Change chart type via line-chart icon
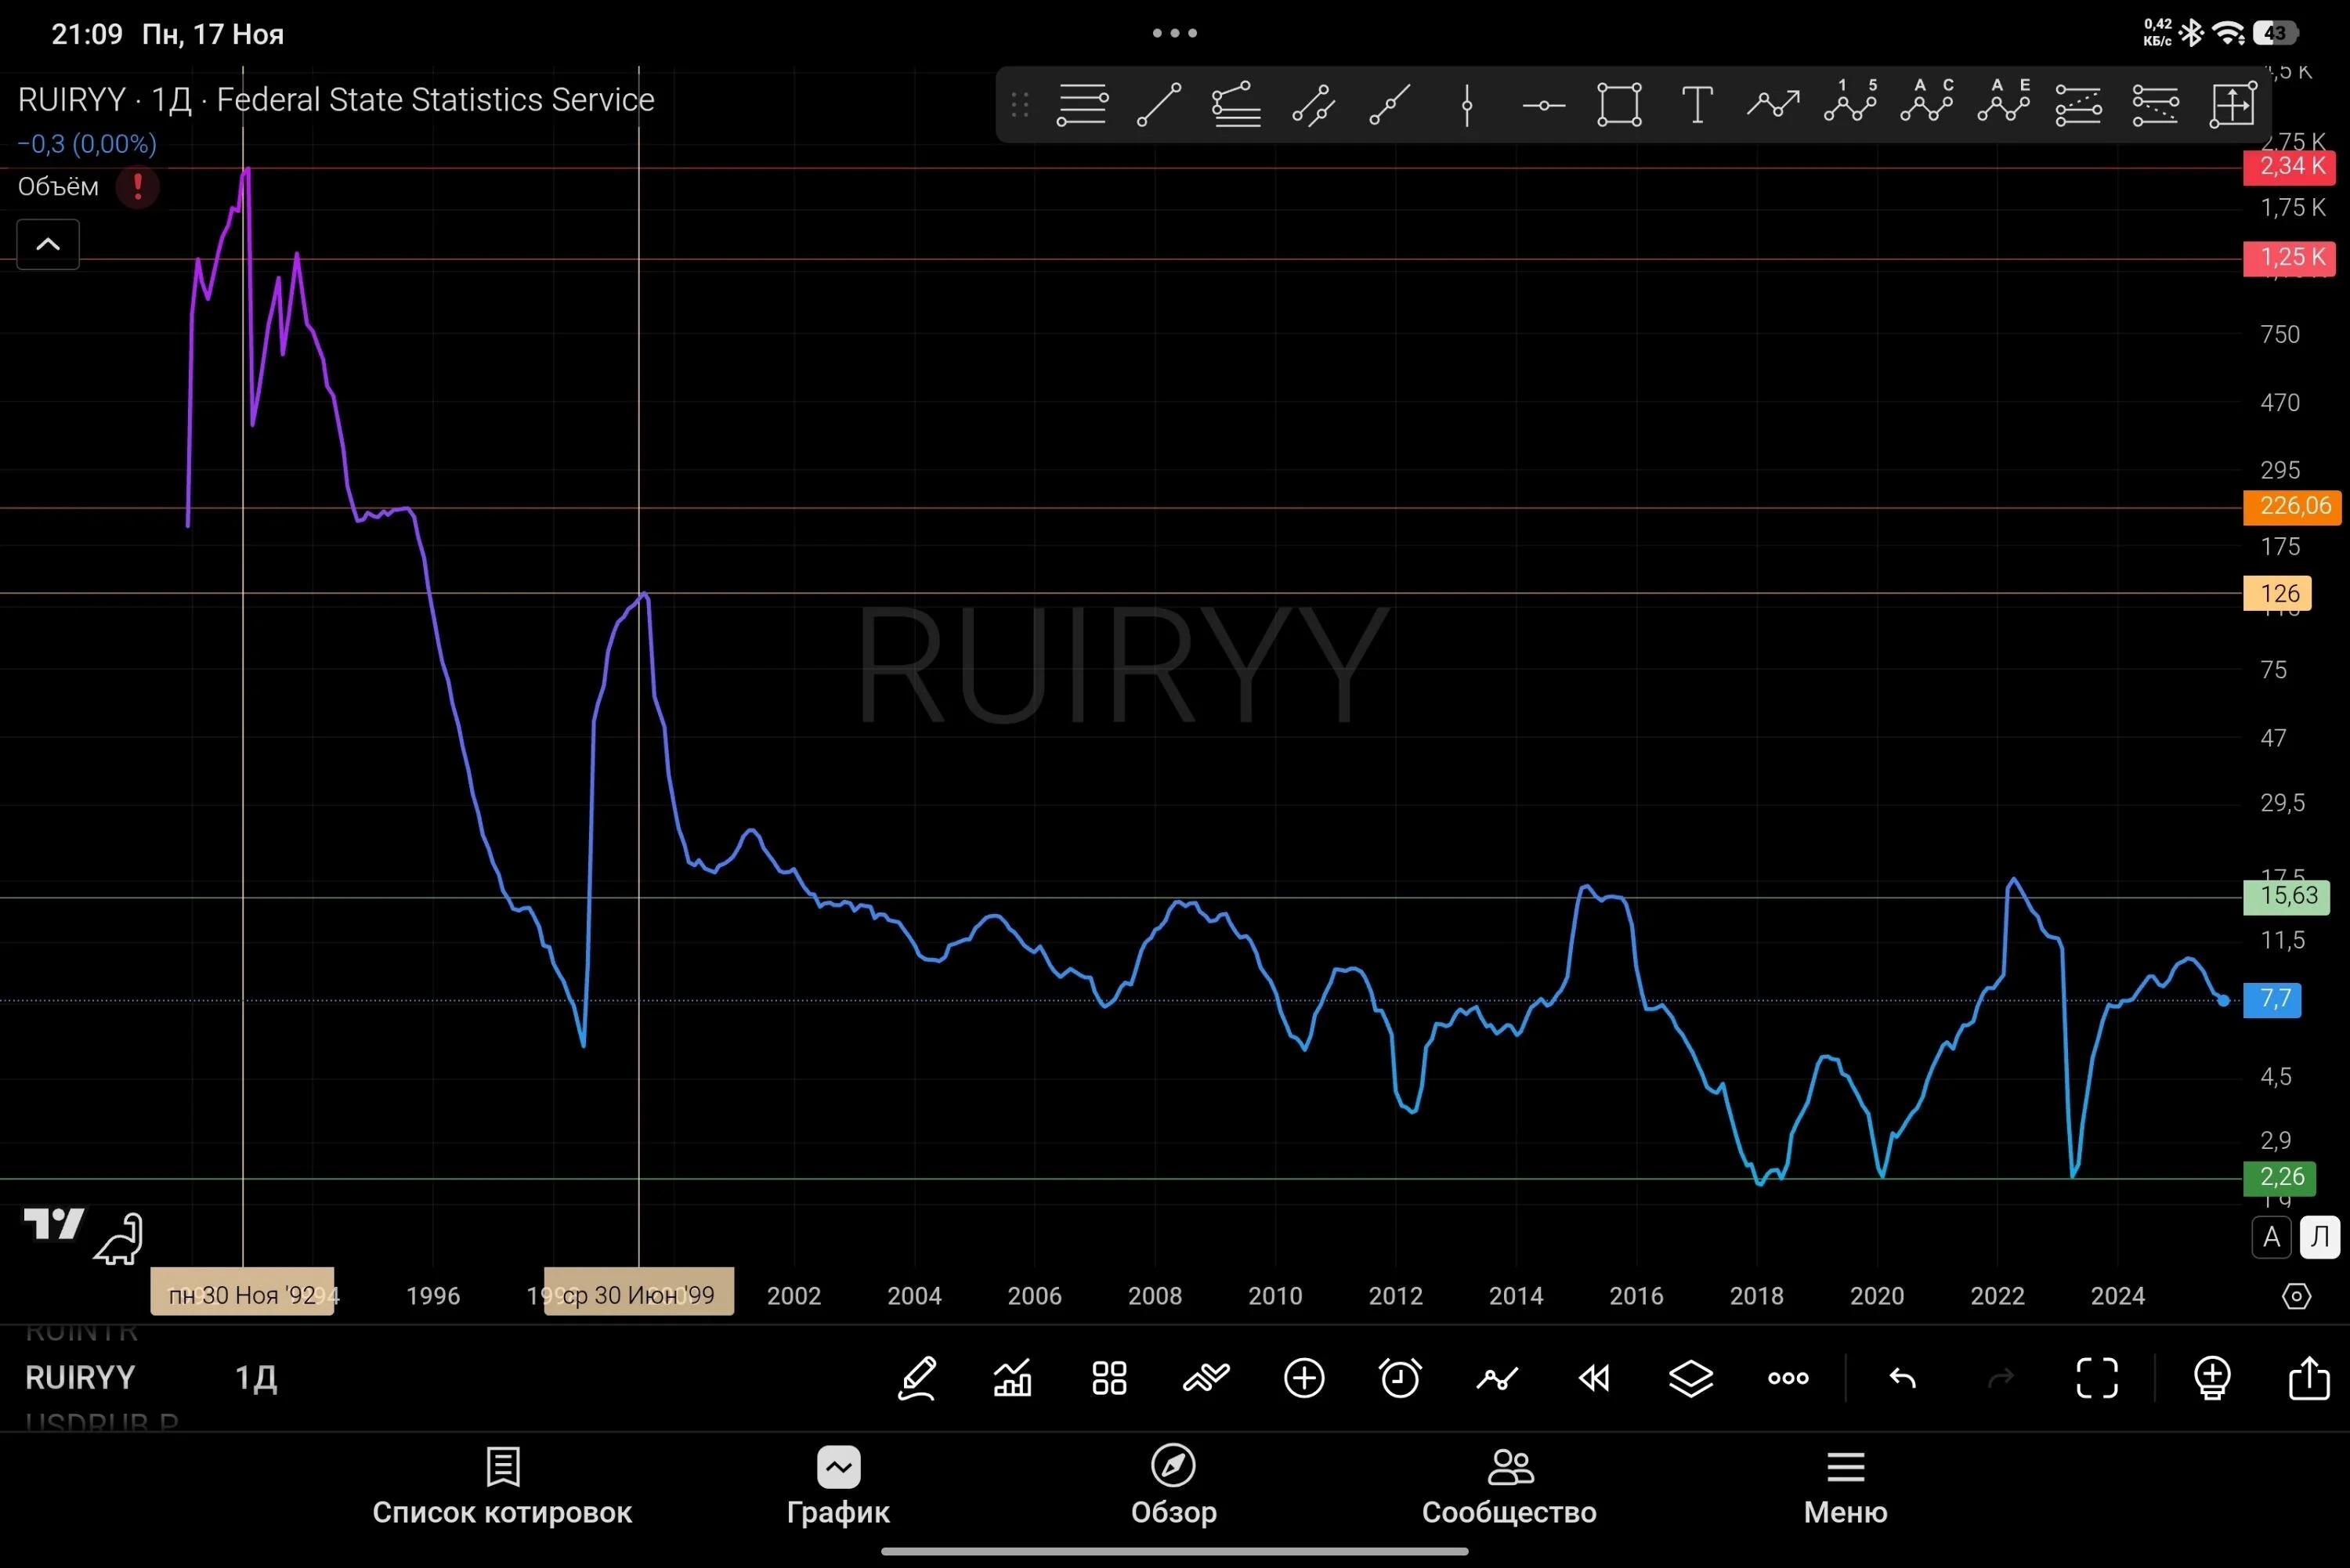 (1497, 1379)
